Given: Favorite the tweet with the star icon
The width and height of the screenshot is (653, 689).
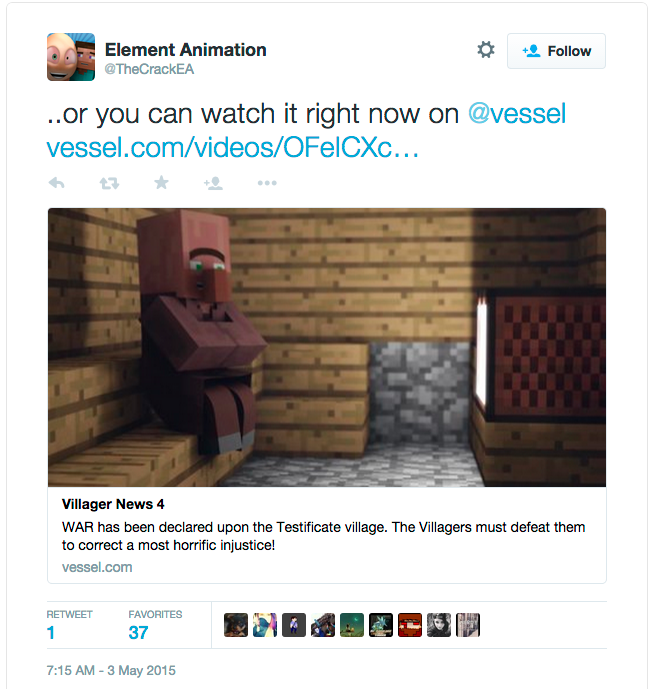Looking at the screenshot, I should point(161,182).
